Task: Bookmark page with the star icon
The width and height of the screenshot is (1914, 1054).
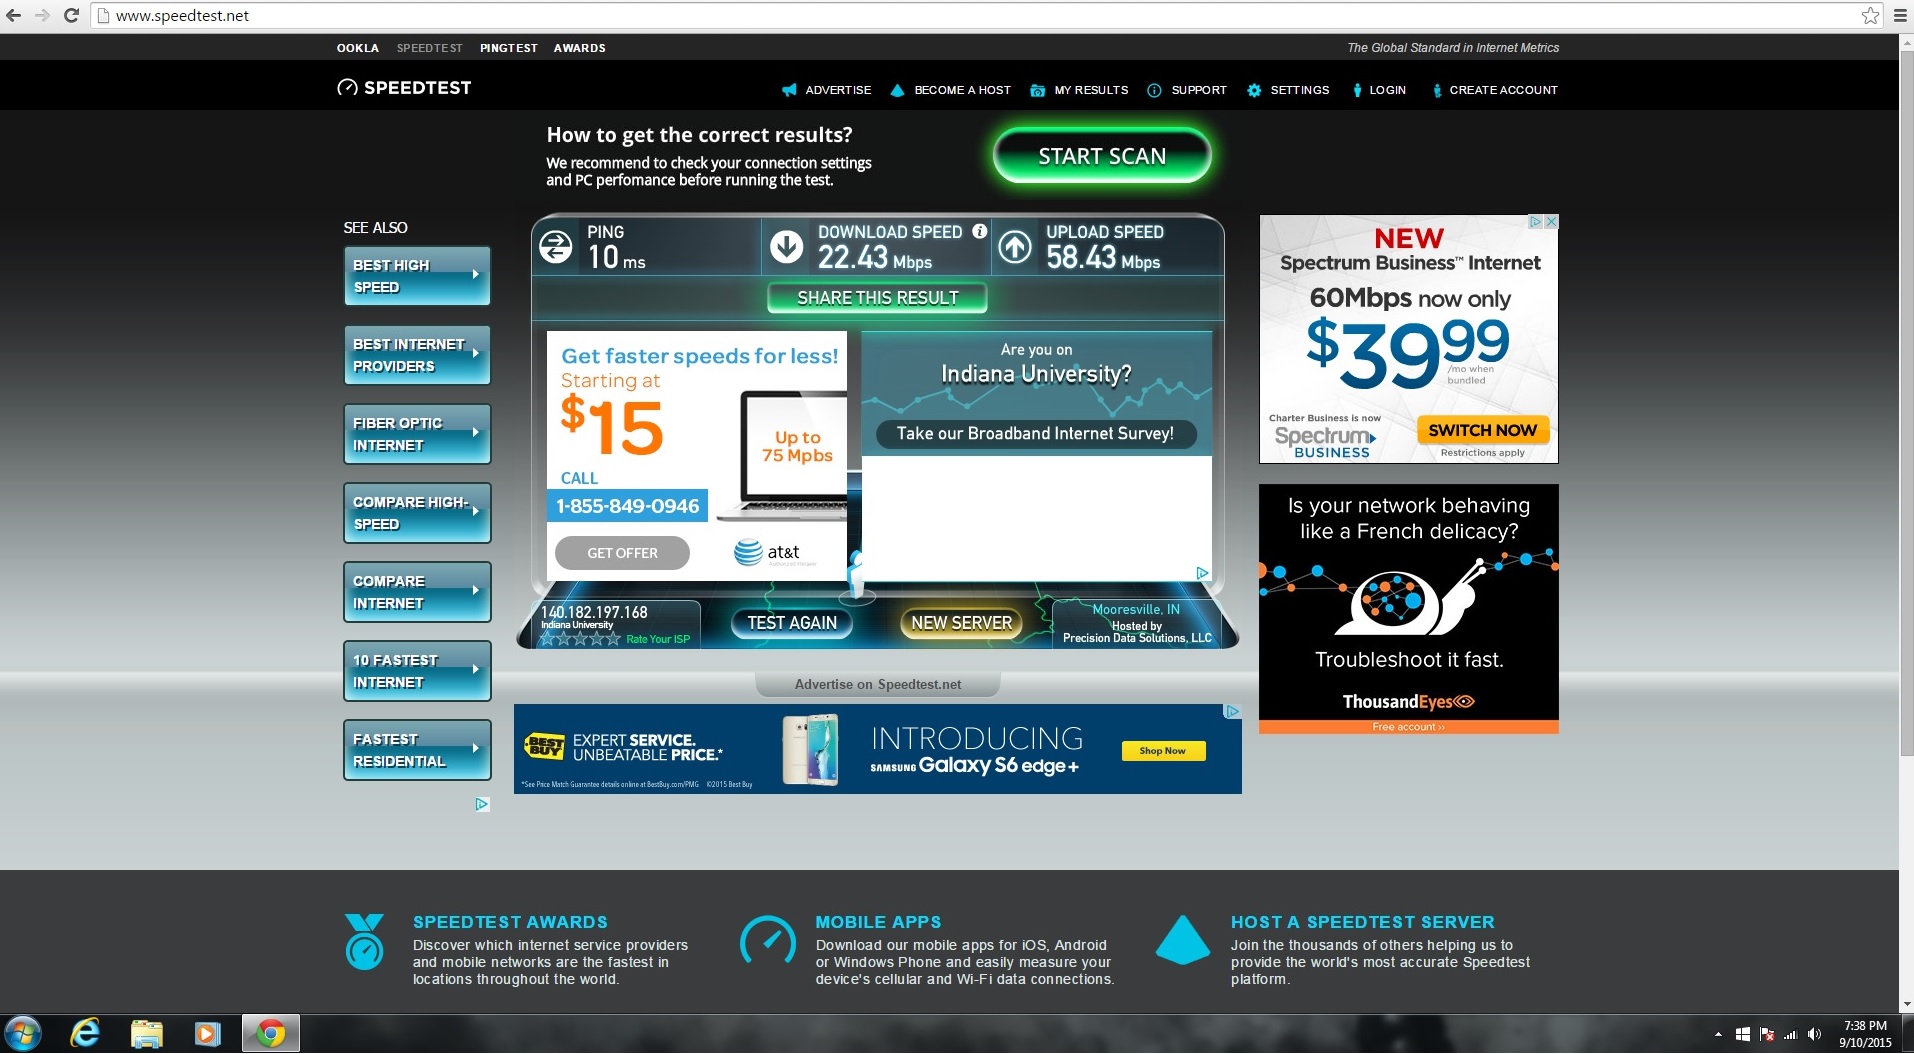Action: [x=1870, y=15]
